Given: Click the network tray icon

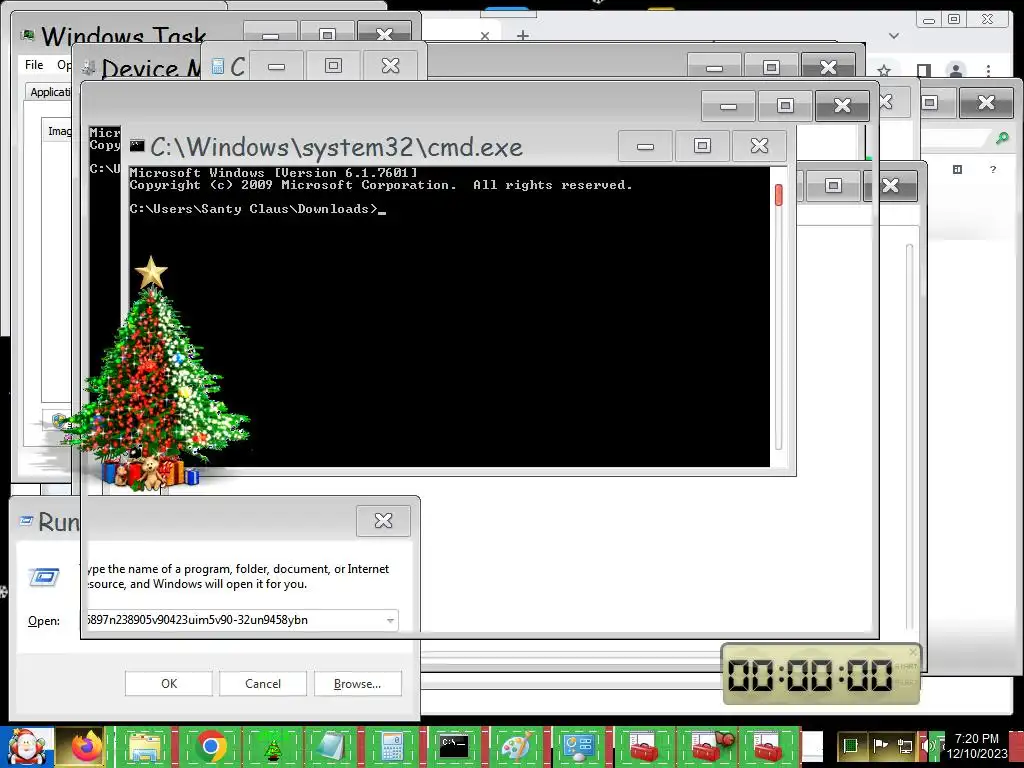Looking at the screenshot, I should [x=904, y=746].
